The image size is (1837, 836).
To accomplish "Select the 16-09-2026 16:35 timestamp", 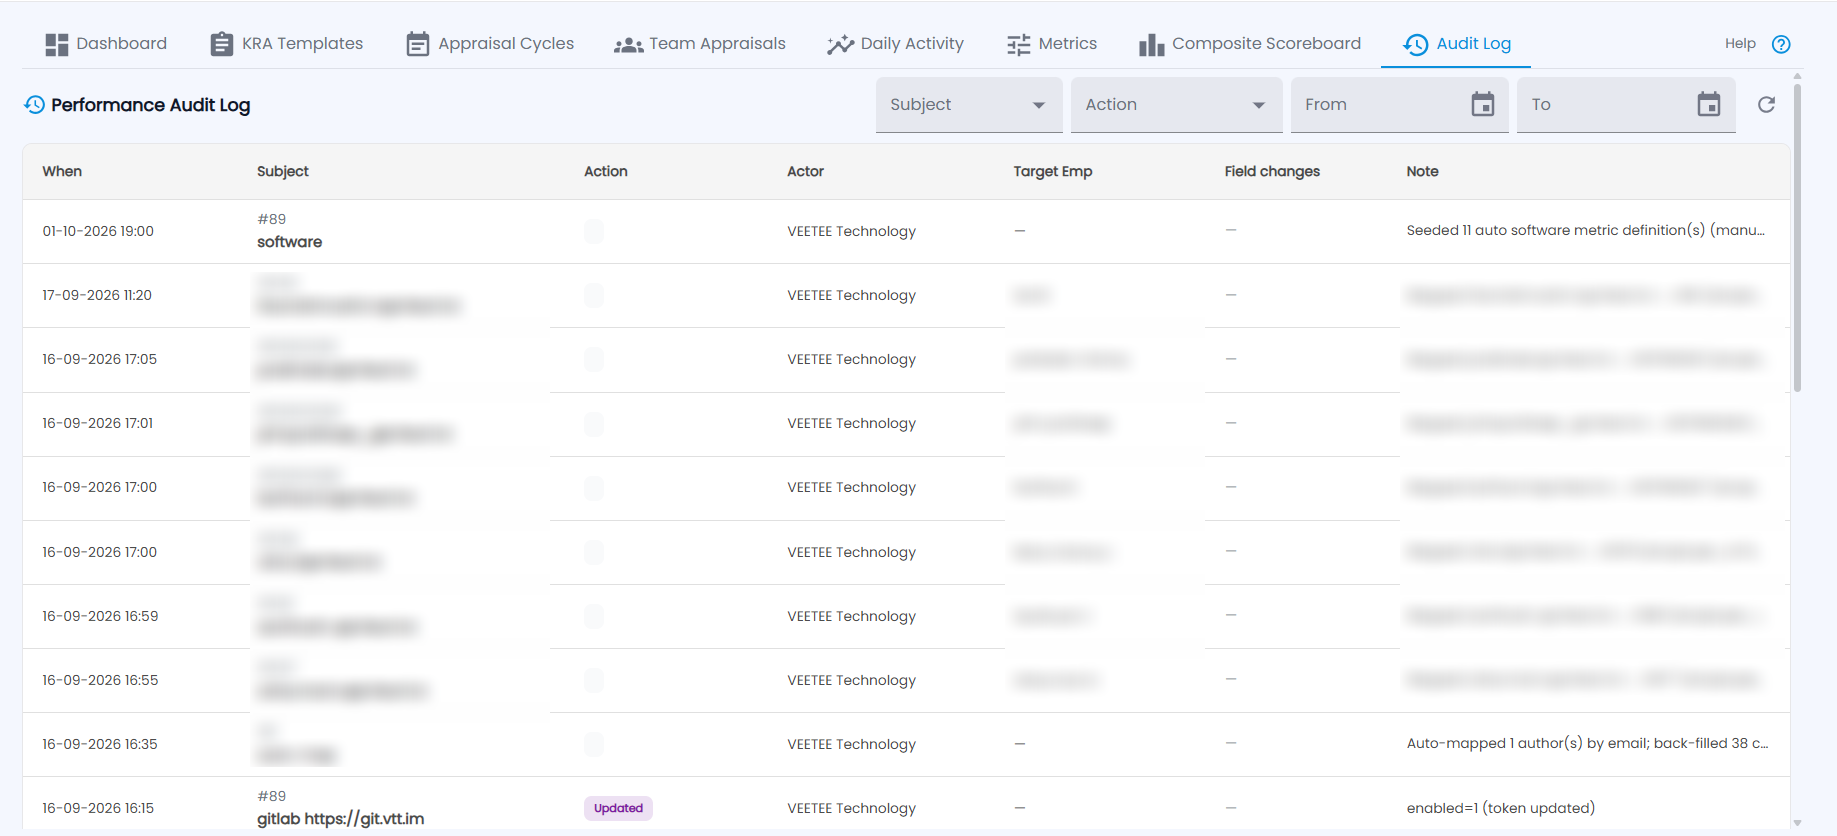I will coord(100,745).
